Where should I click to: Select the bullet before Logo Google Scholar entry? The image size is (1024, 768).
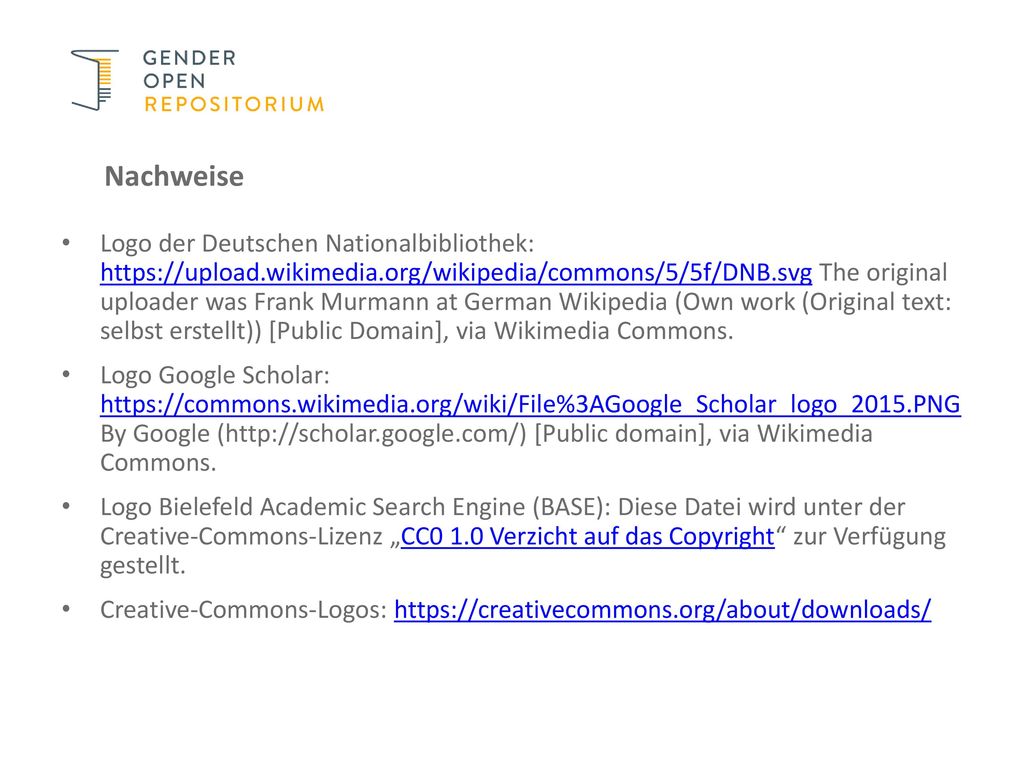tap(66, 375)
